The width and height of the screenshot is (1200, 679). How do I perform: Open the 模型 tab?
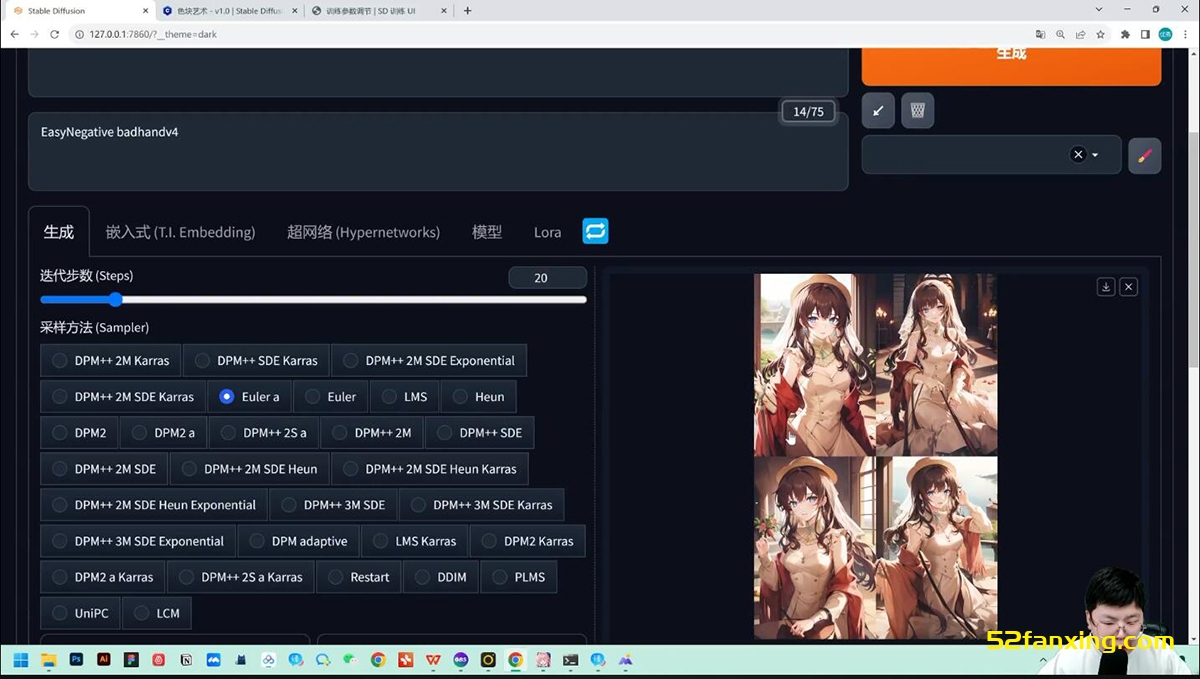(487, 232)
